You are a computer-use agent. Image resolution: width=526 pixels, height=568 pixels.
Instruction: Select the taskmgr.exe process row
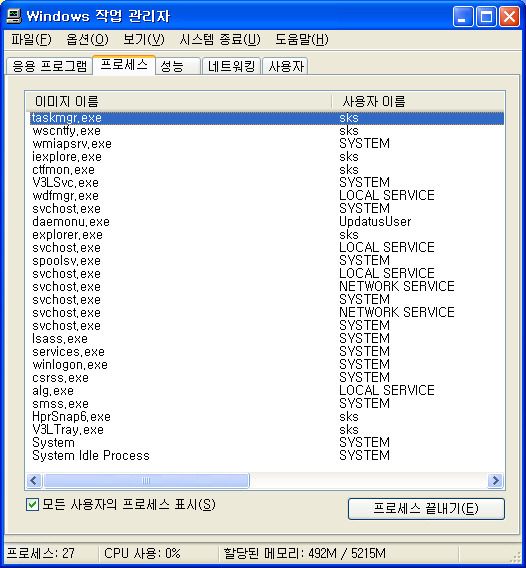coord(267,118)
